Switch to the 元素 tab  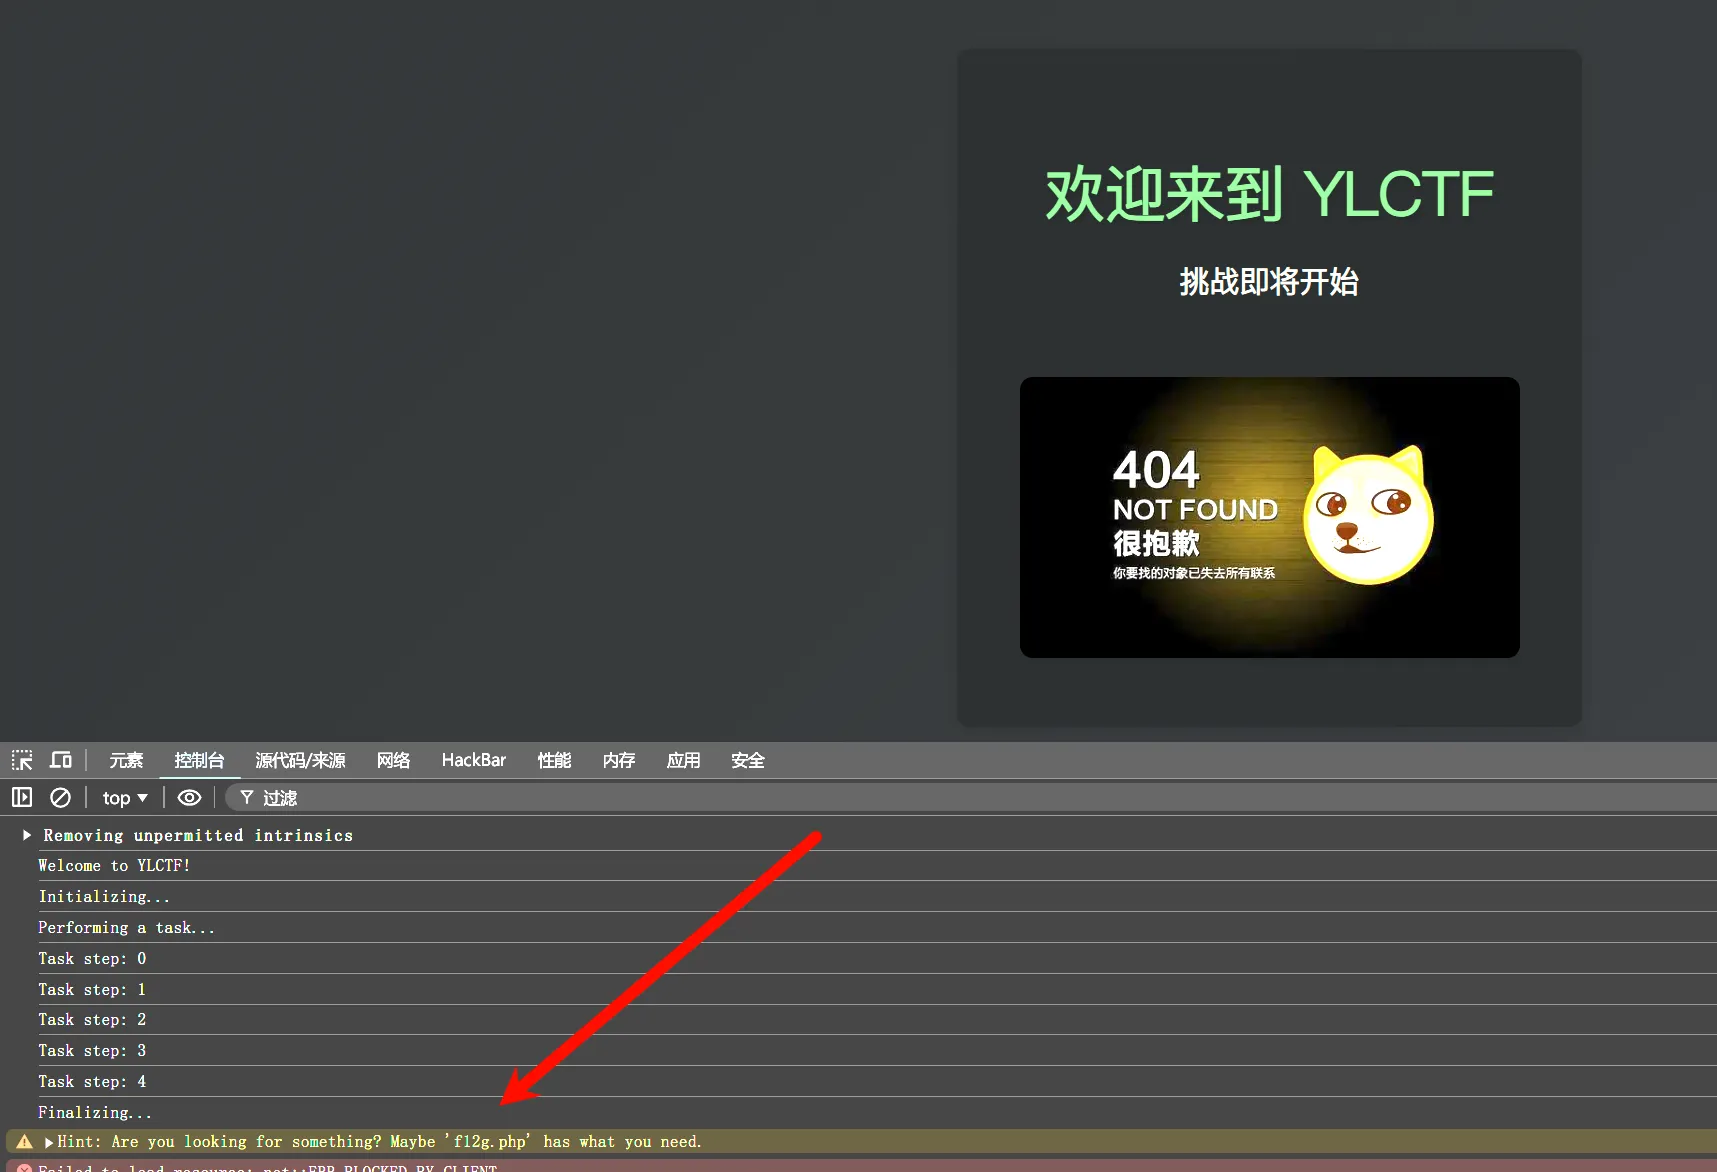click(x=126, y=760)
